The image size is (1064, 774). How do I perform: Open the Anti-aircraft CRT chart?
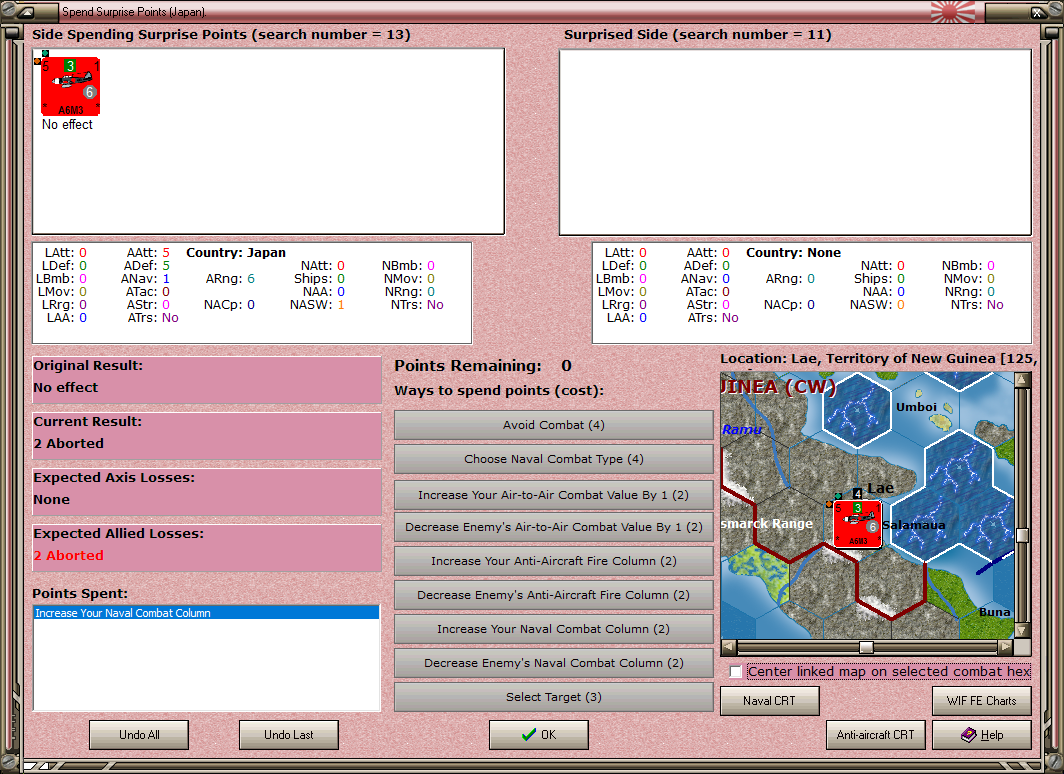pyautogui.click(x=875, y=735)
